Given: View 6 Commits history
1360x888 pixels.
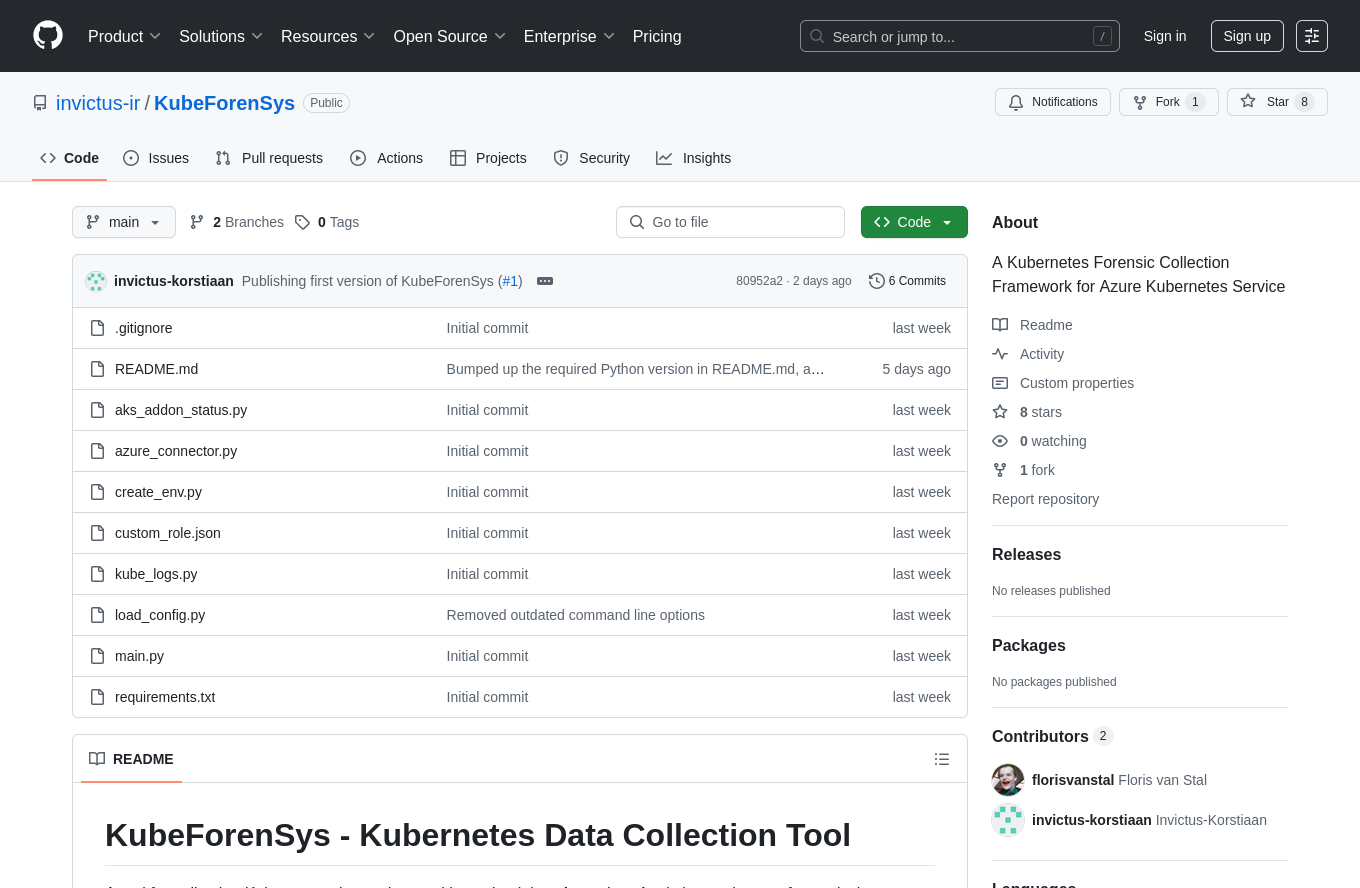Looking at the screenshot, I should point(908,281).
